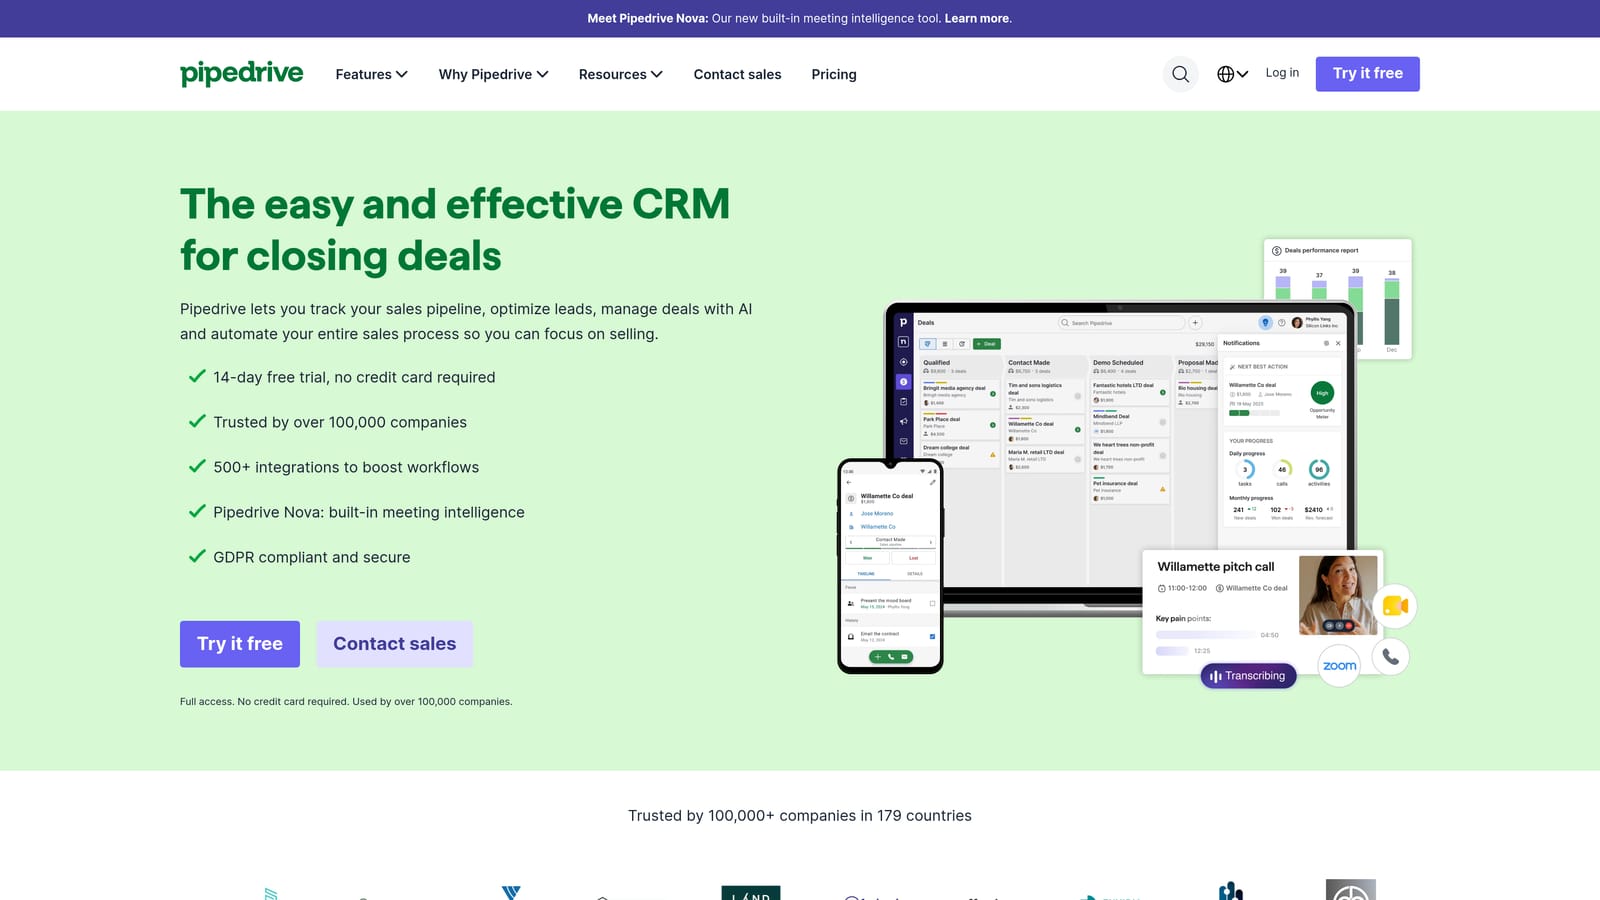Click the Log in link
The image size is (1600, 900).
coord(1282,73)
